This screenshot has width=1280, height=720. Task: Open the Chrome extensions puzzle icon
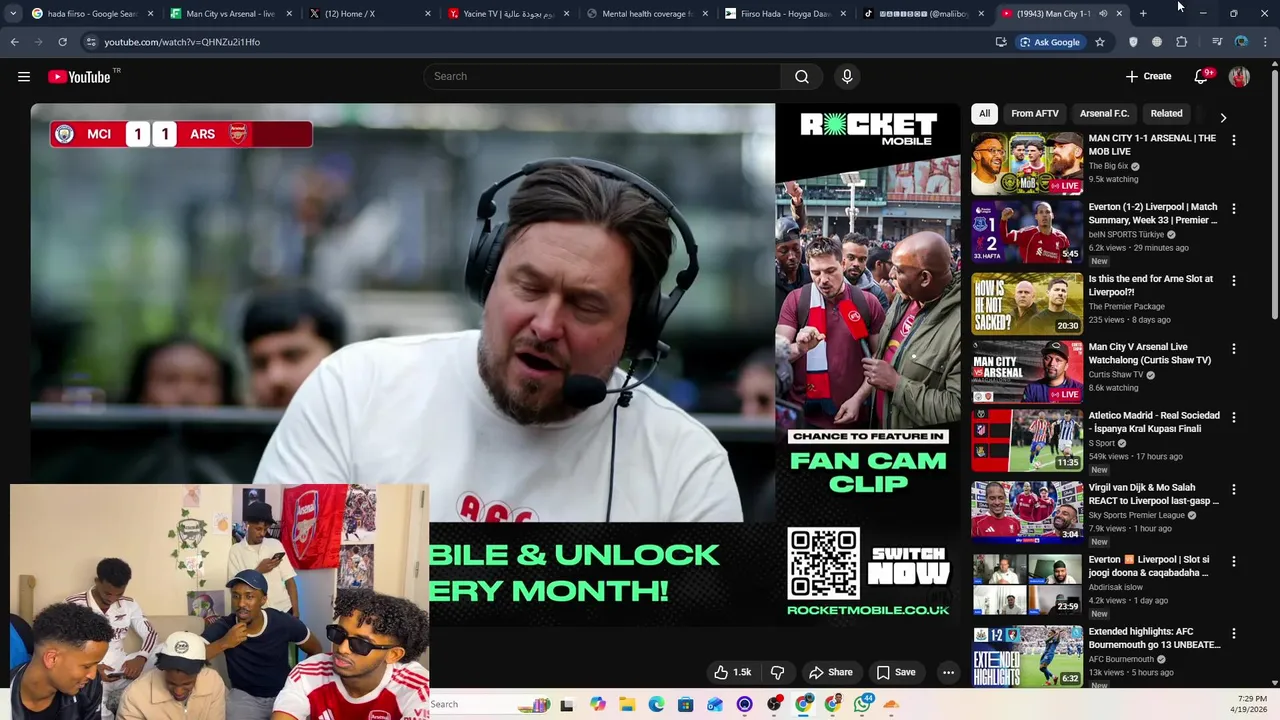coord(1182,42)
